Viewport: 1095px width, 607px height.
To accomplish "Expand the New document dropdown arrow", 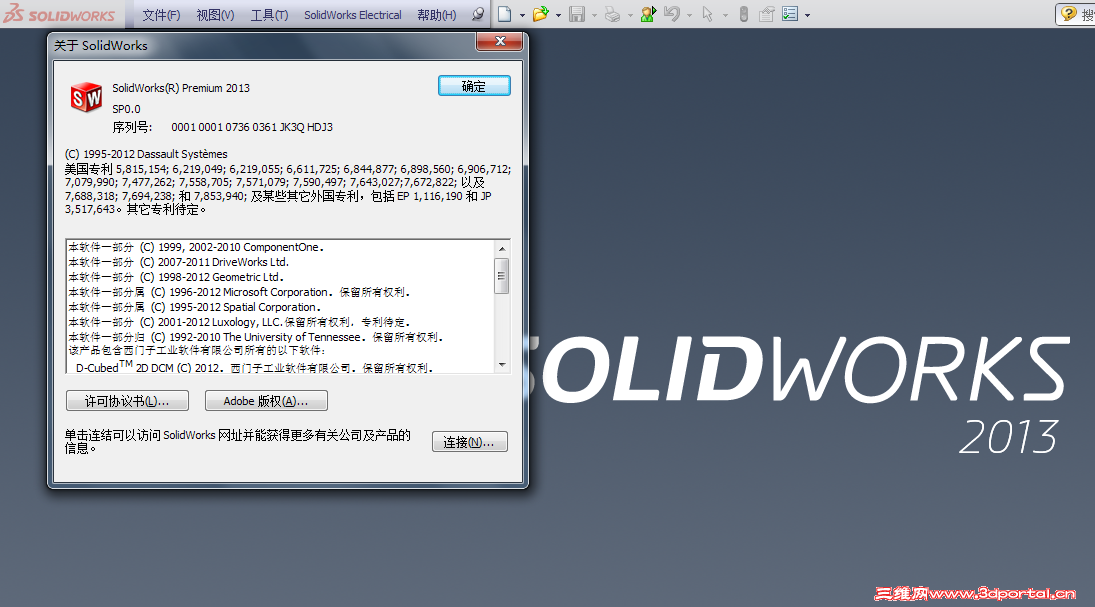I will (520, 13).
